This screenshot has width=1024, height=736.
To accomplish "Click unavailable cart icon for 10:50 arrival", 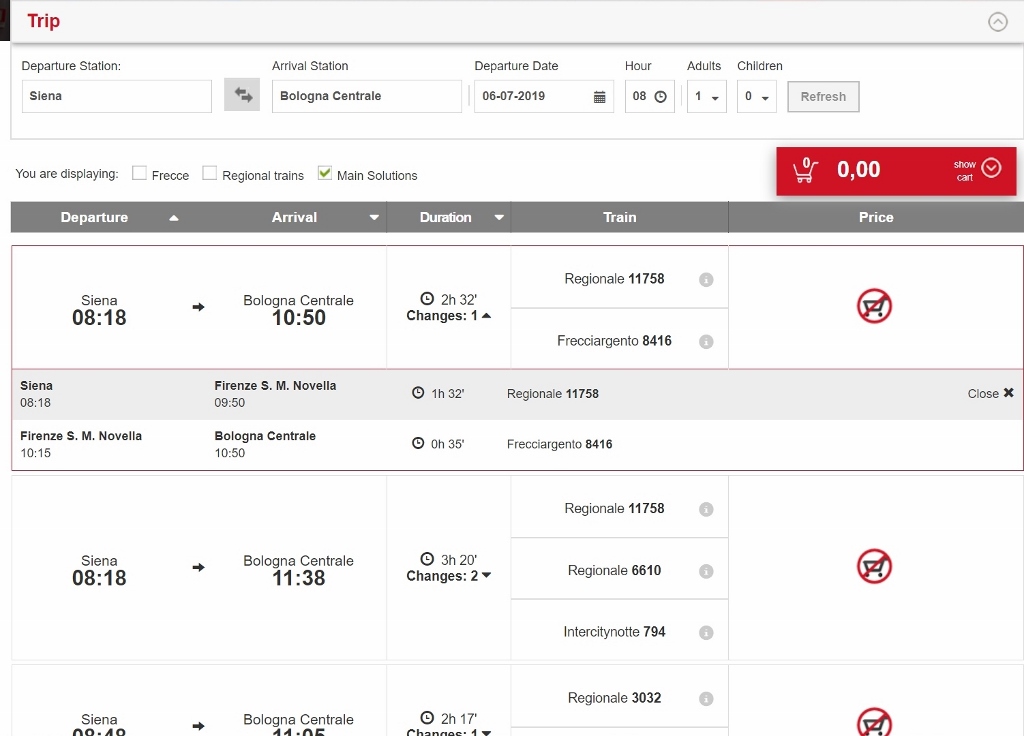I will [x=874, y=306].
